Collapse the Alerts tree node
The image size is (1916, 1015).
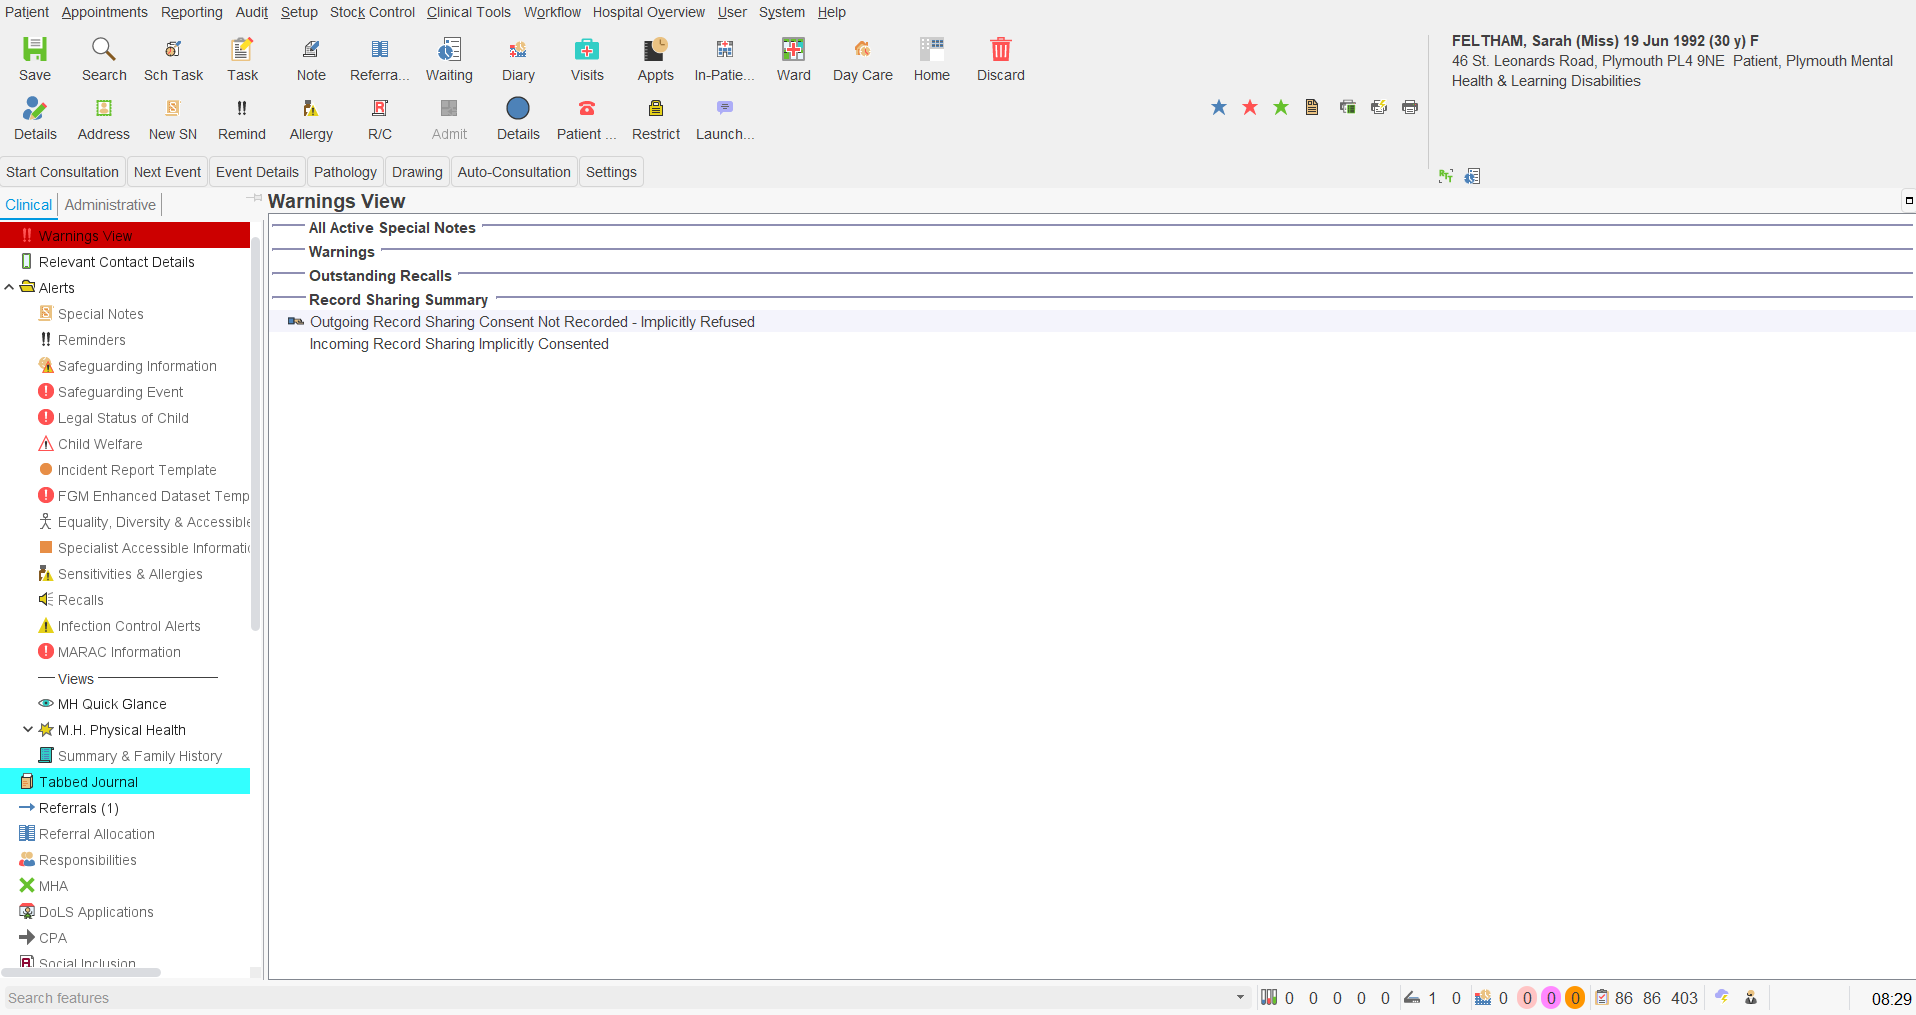pyautogui.click(x=10, y=287)
